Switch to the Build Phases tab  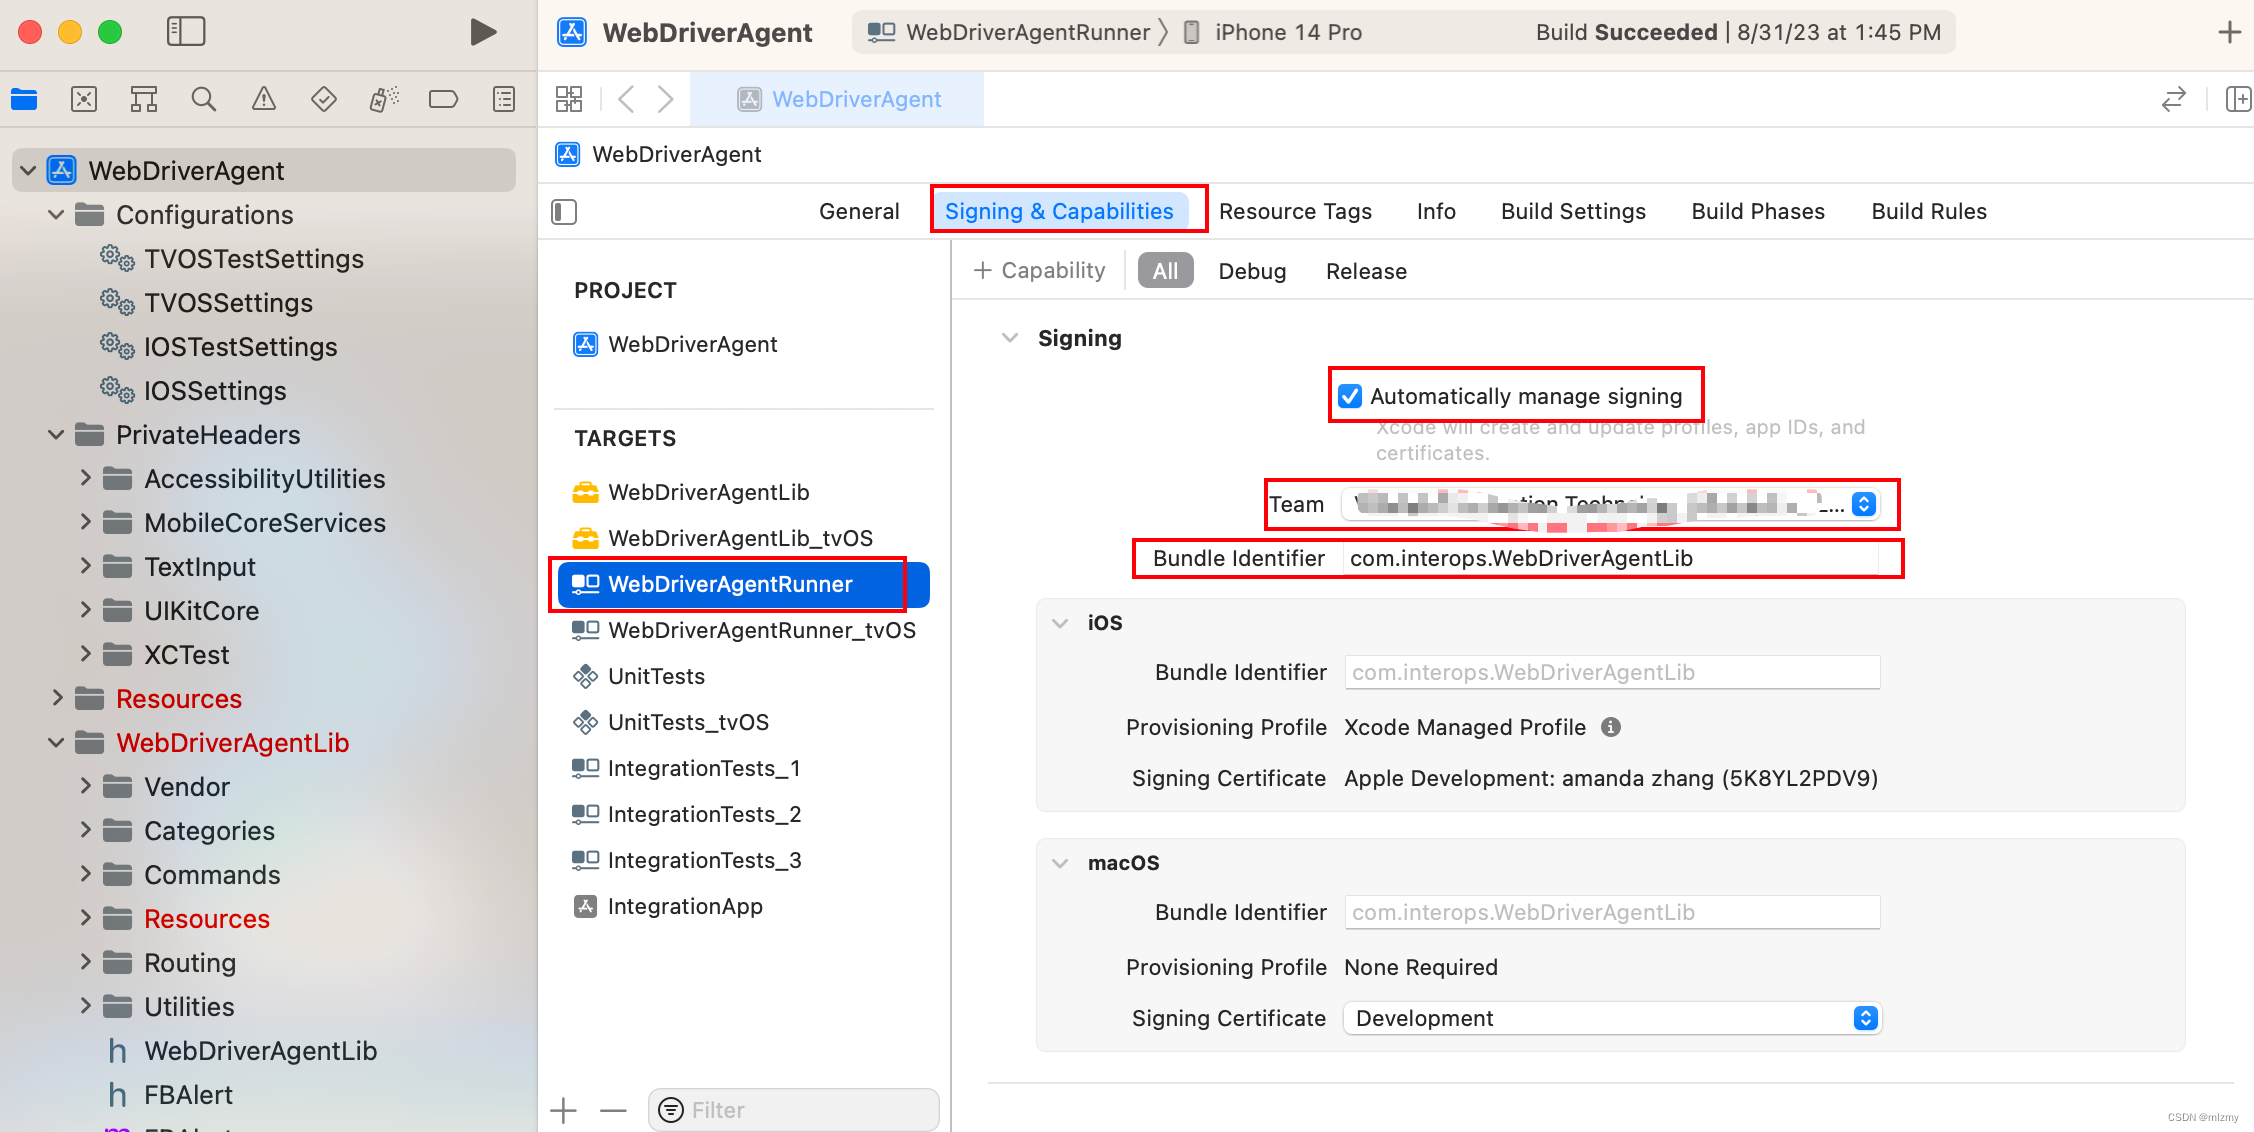tap(1758, 211)
